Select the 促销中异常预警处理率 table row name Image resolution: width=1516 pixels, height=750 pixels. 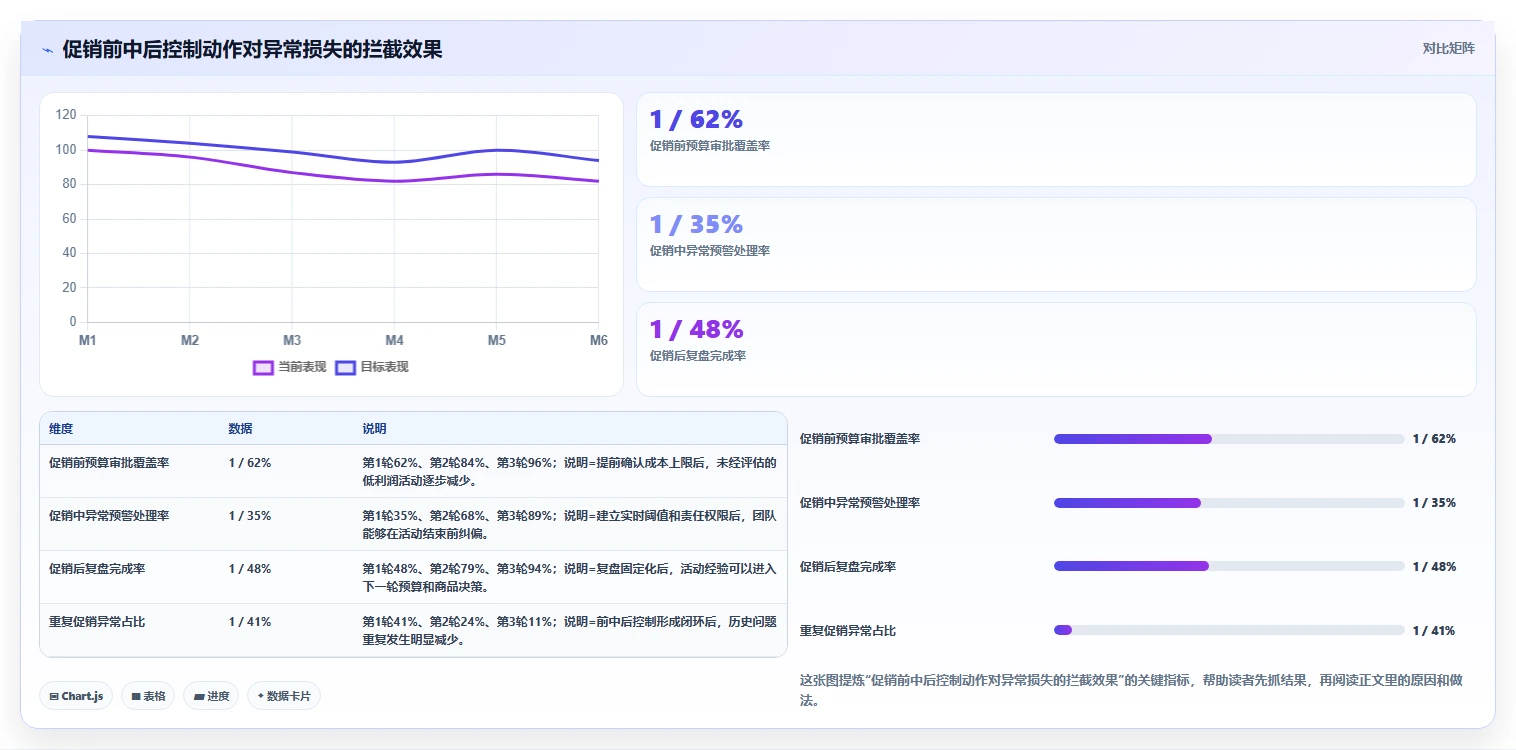[x=109, y=516]
